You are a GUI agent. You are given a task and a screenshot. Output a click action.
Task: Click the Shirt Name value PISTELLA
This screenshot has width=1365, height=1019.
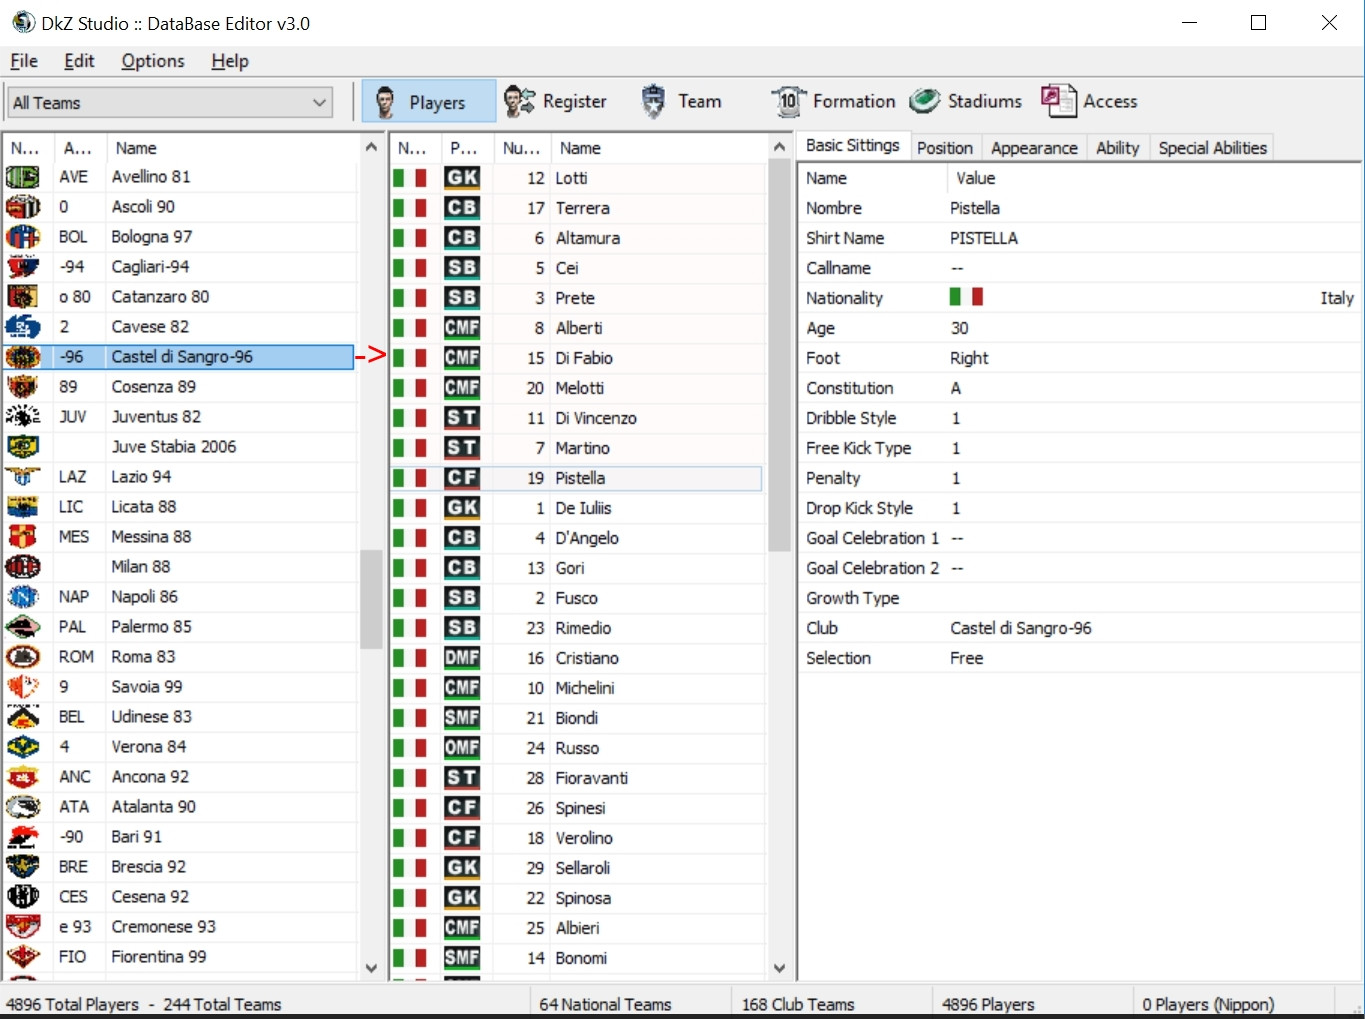(x=984, y=238)
